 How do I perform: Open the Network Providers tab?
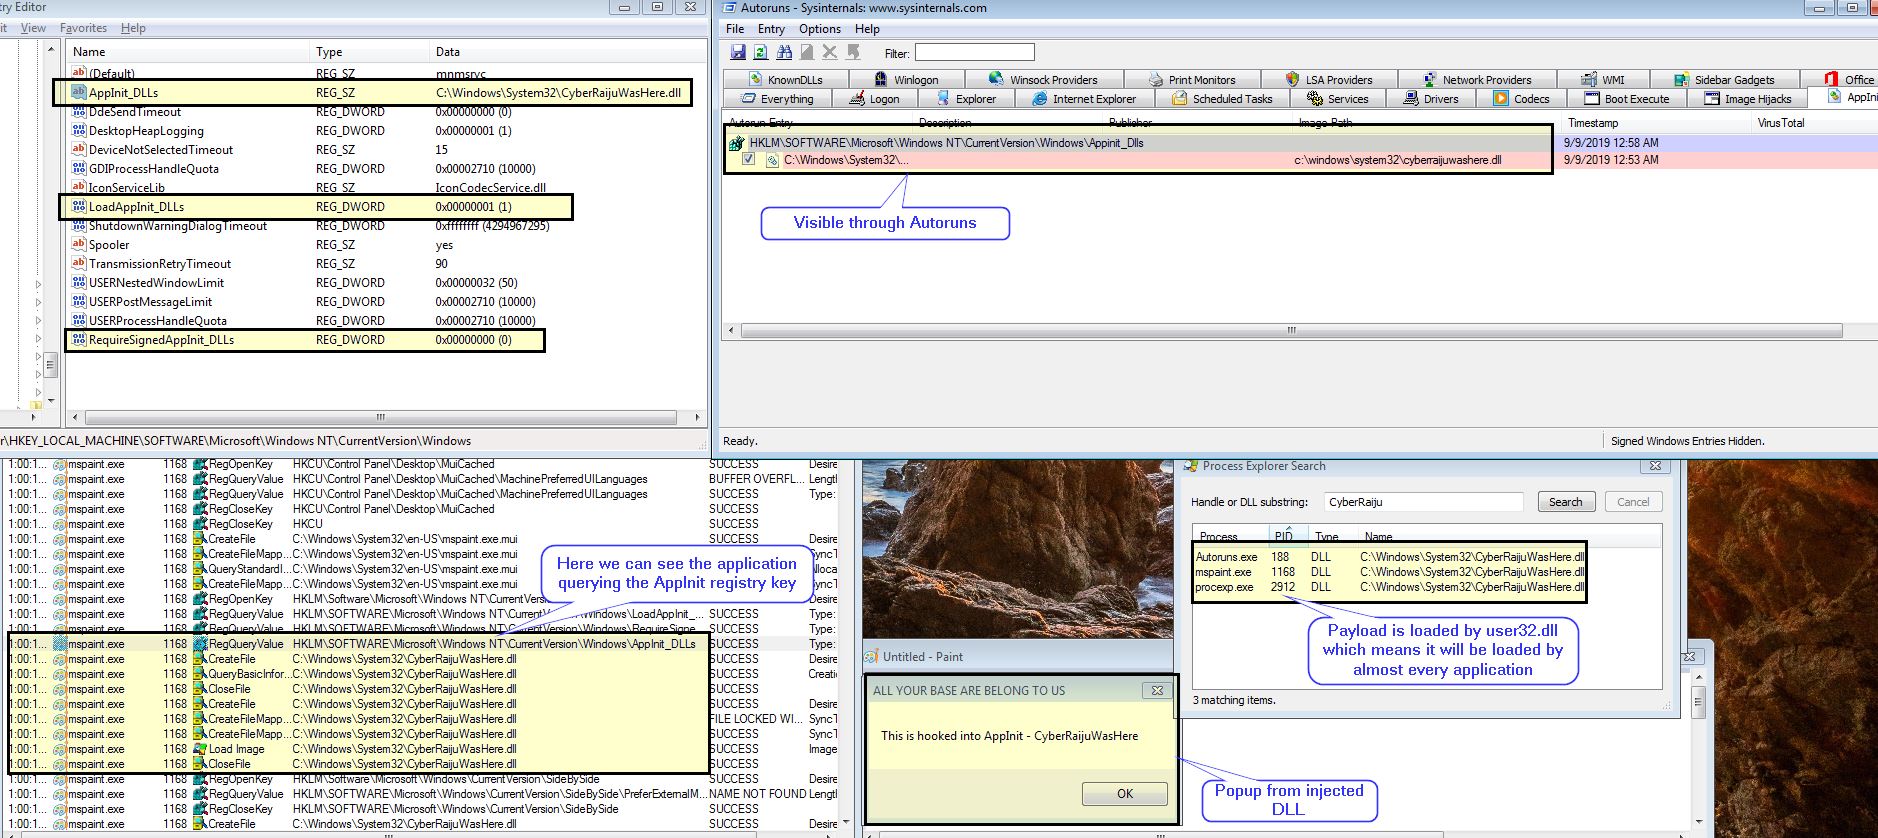[1477, 79]
